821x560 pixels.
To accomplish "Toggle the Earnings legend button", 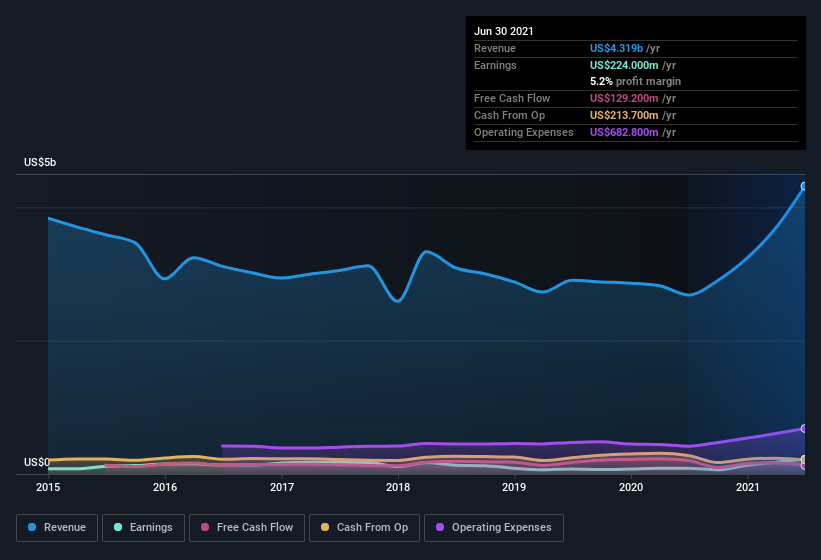I will [143, 528].
